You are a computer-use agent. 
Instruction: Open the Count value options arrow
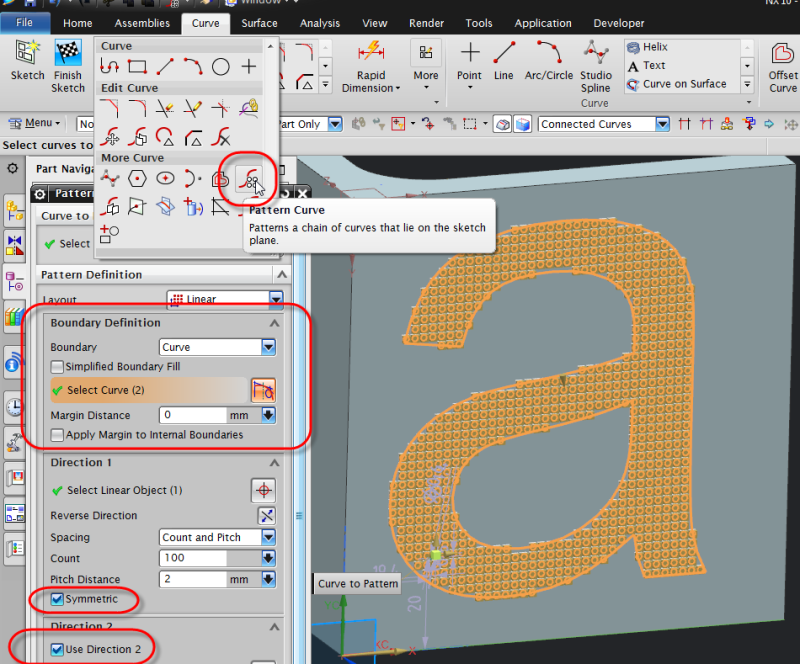click(x=268, y=558)
